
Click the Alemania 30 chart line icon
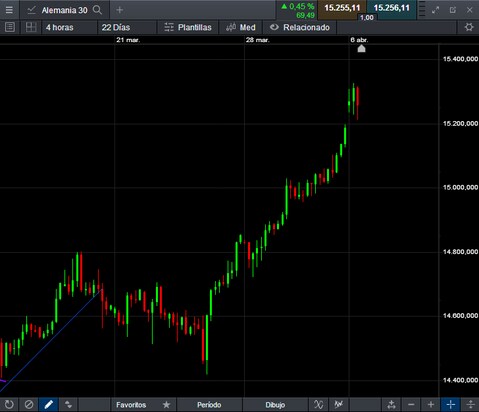coord(31,10)
